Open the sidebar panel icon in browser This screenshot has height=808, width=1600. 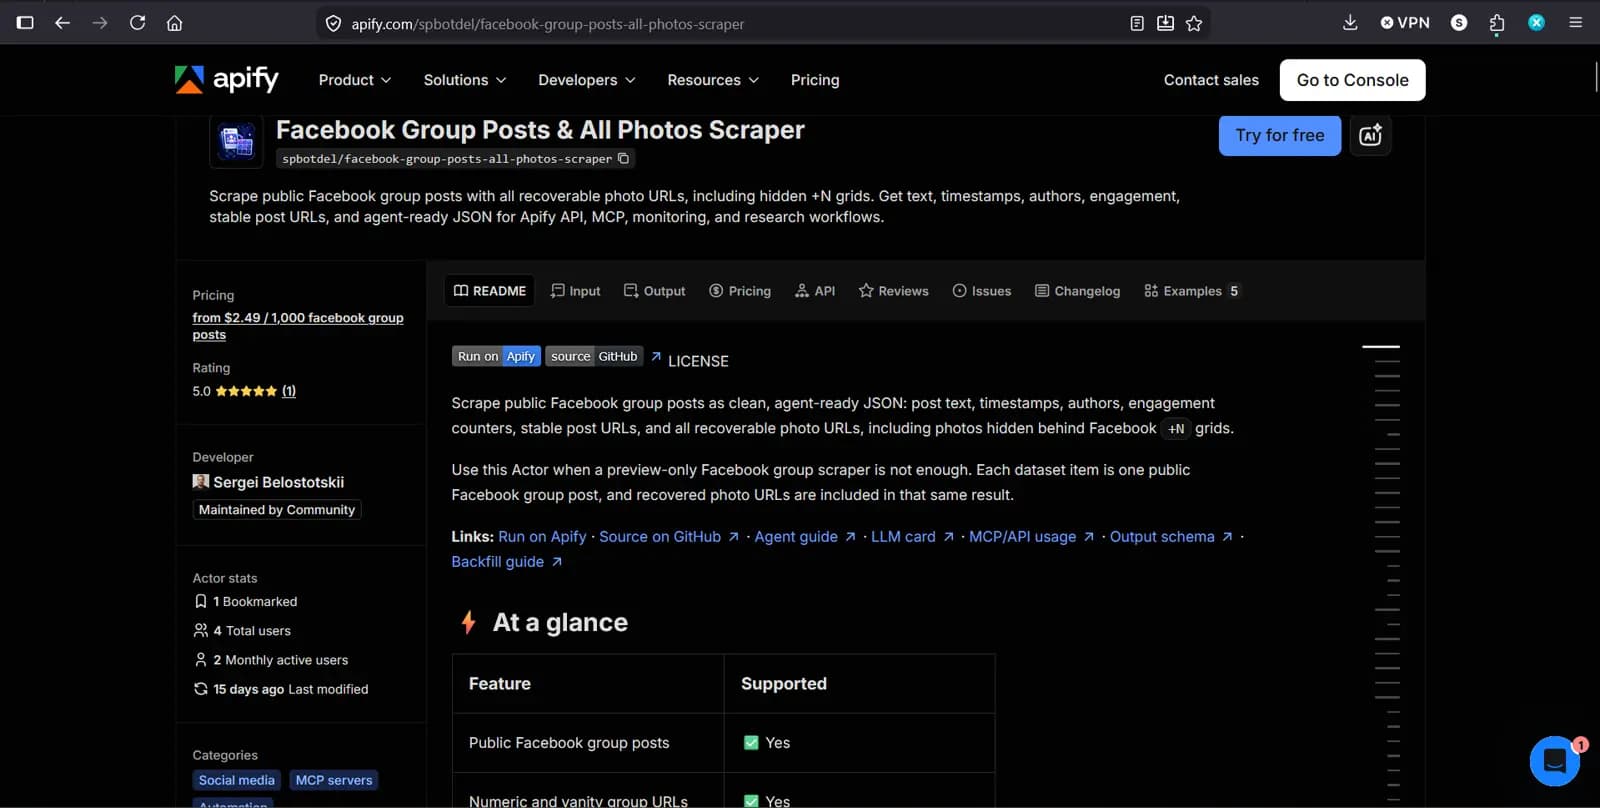pyautogui.click(x=25, y=23)
